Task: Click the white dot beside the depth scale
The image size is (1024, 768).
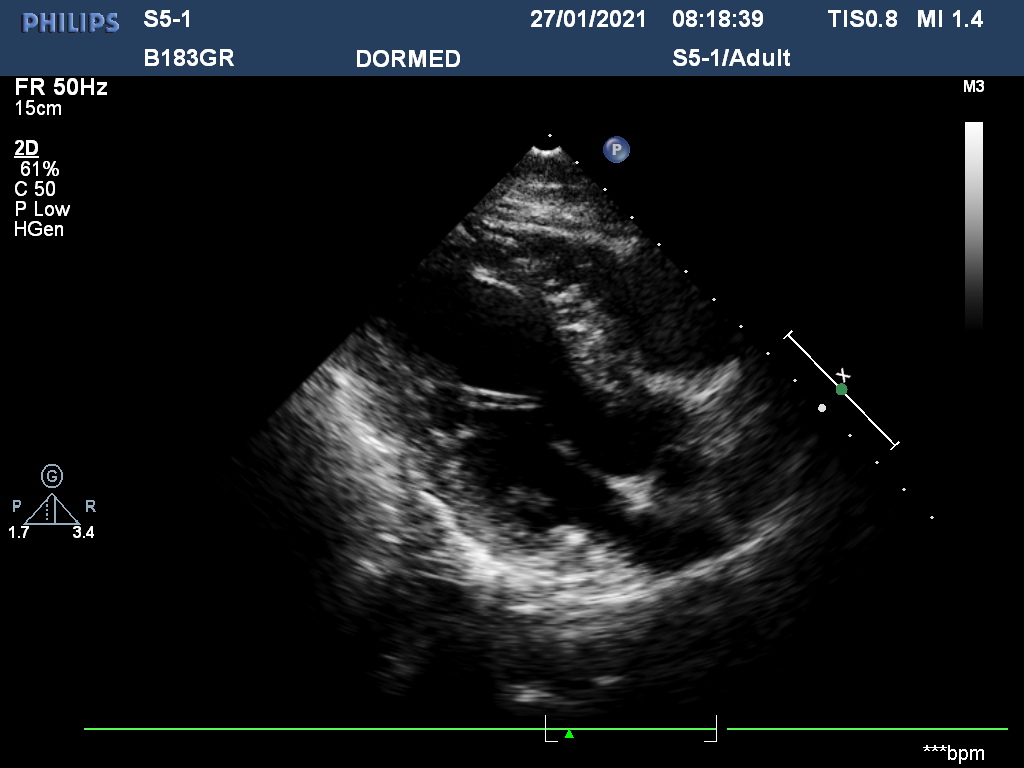Action: 822,408
